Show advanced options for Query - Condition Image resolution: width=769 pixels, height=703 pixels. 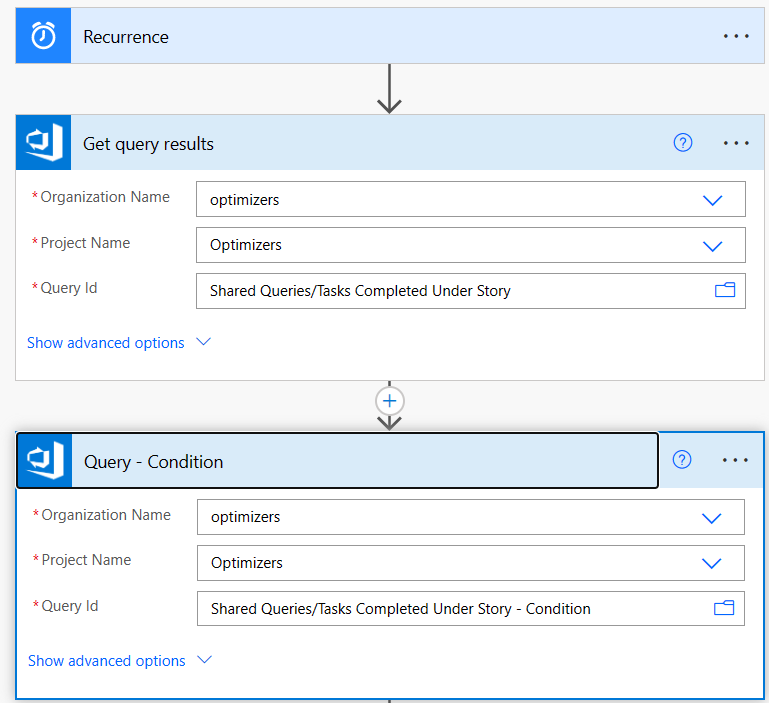[119, 661]
